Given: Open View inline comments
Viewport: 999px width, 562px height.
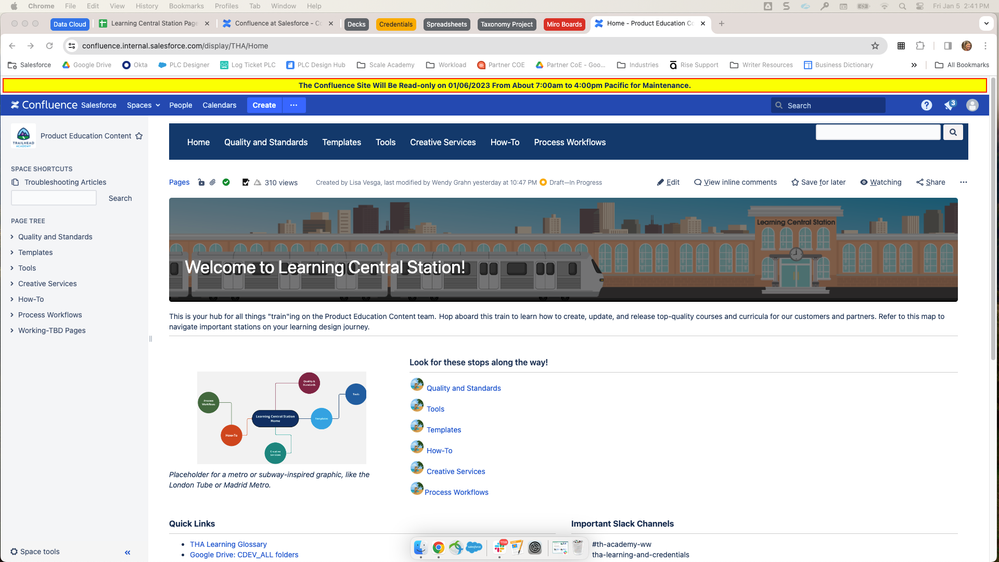Looking at the screenshot, I should pos(735,182).
